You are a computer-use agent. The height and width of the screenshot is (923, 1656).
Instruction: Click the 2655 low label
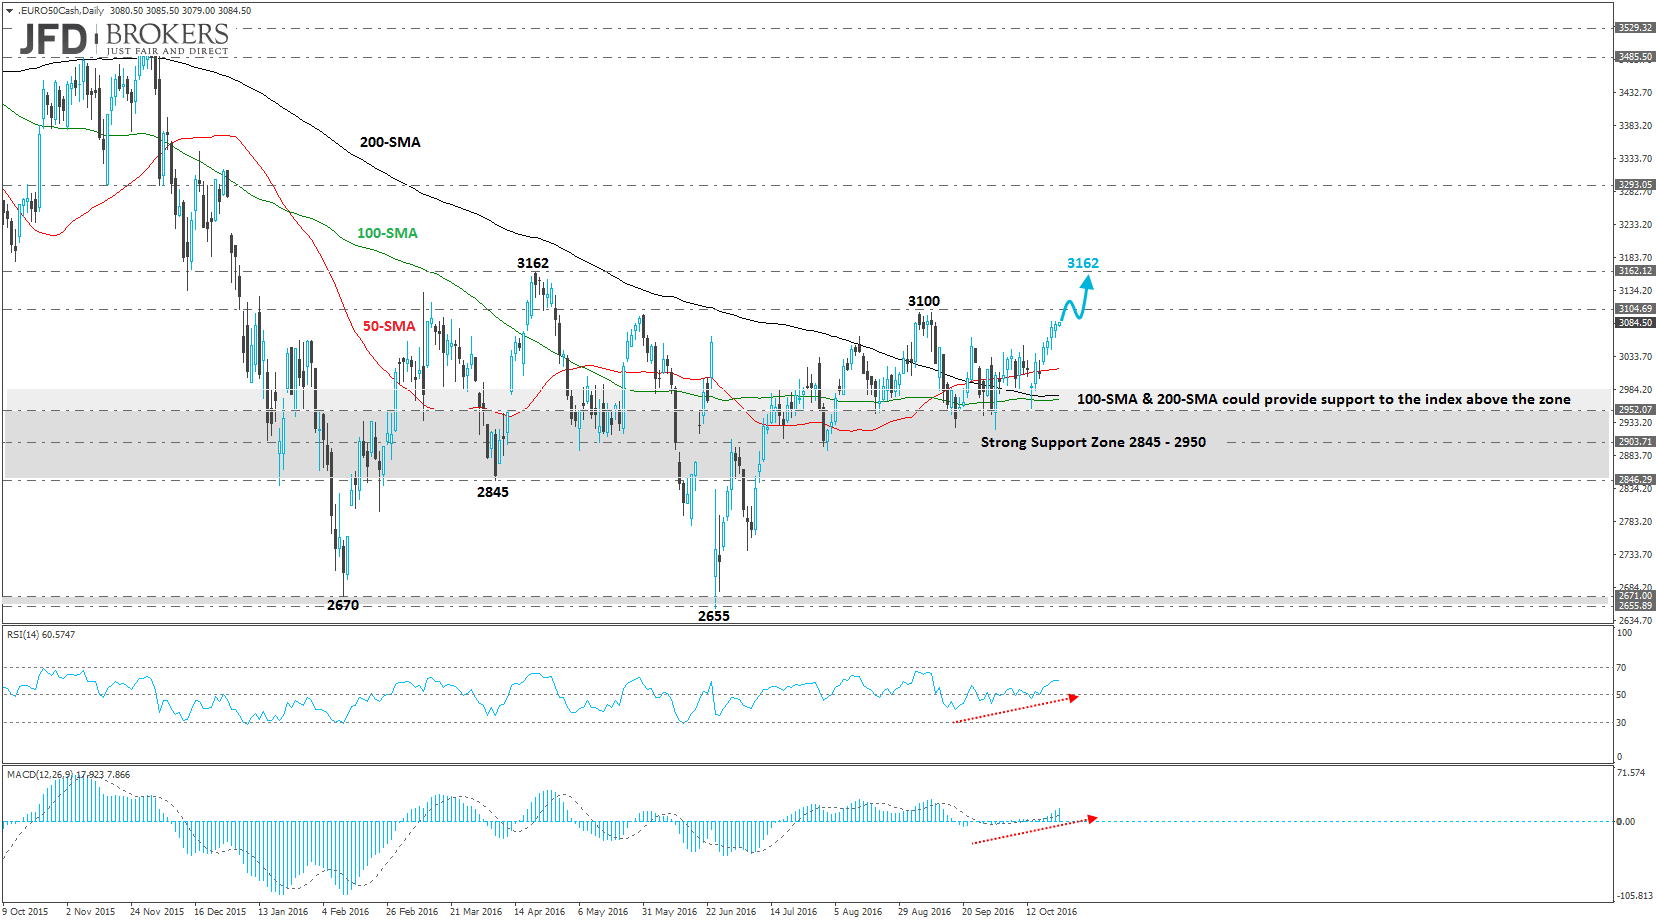(714, 616)
